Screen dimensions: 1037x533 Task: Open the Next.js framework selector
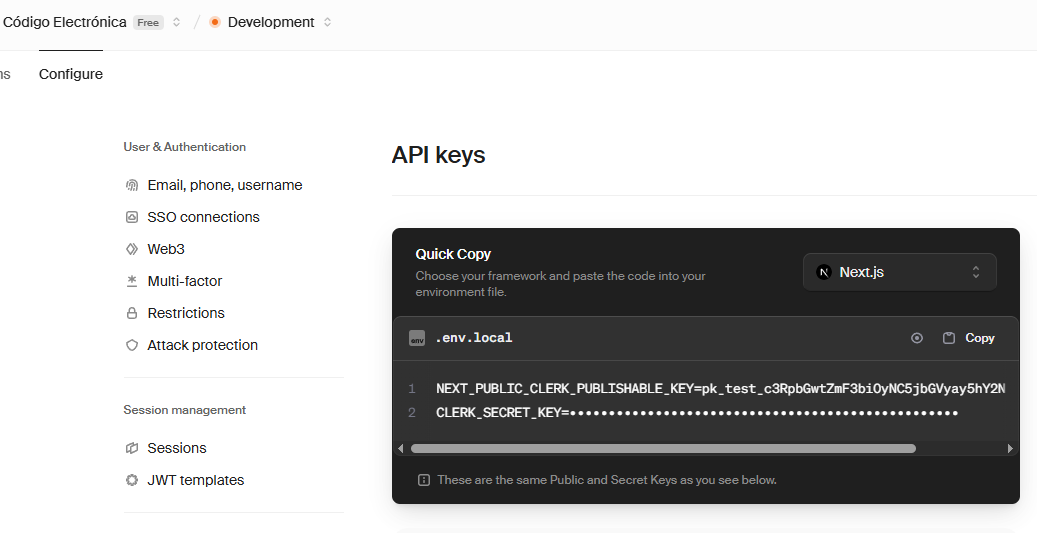point(899,272)
